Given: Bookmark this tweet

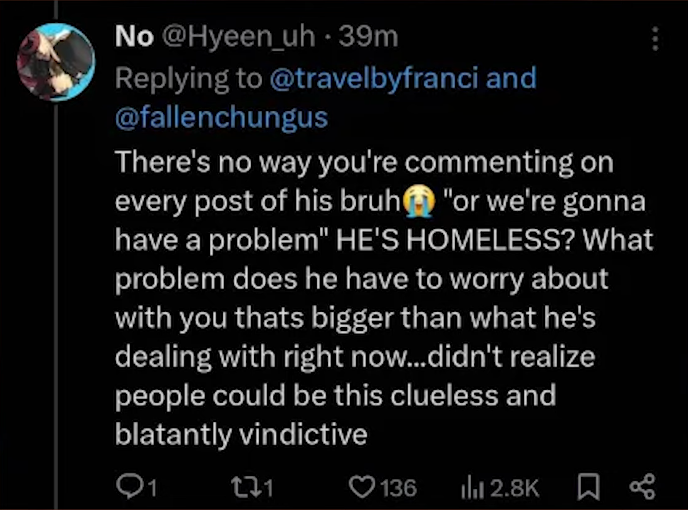Looking at the screenshot, I should [x=587, y=486].
